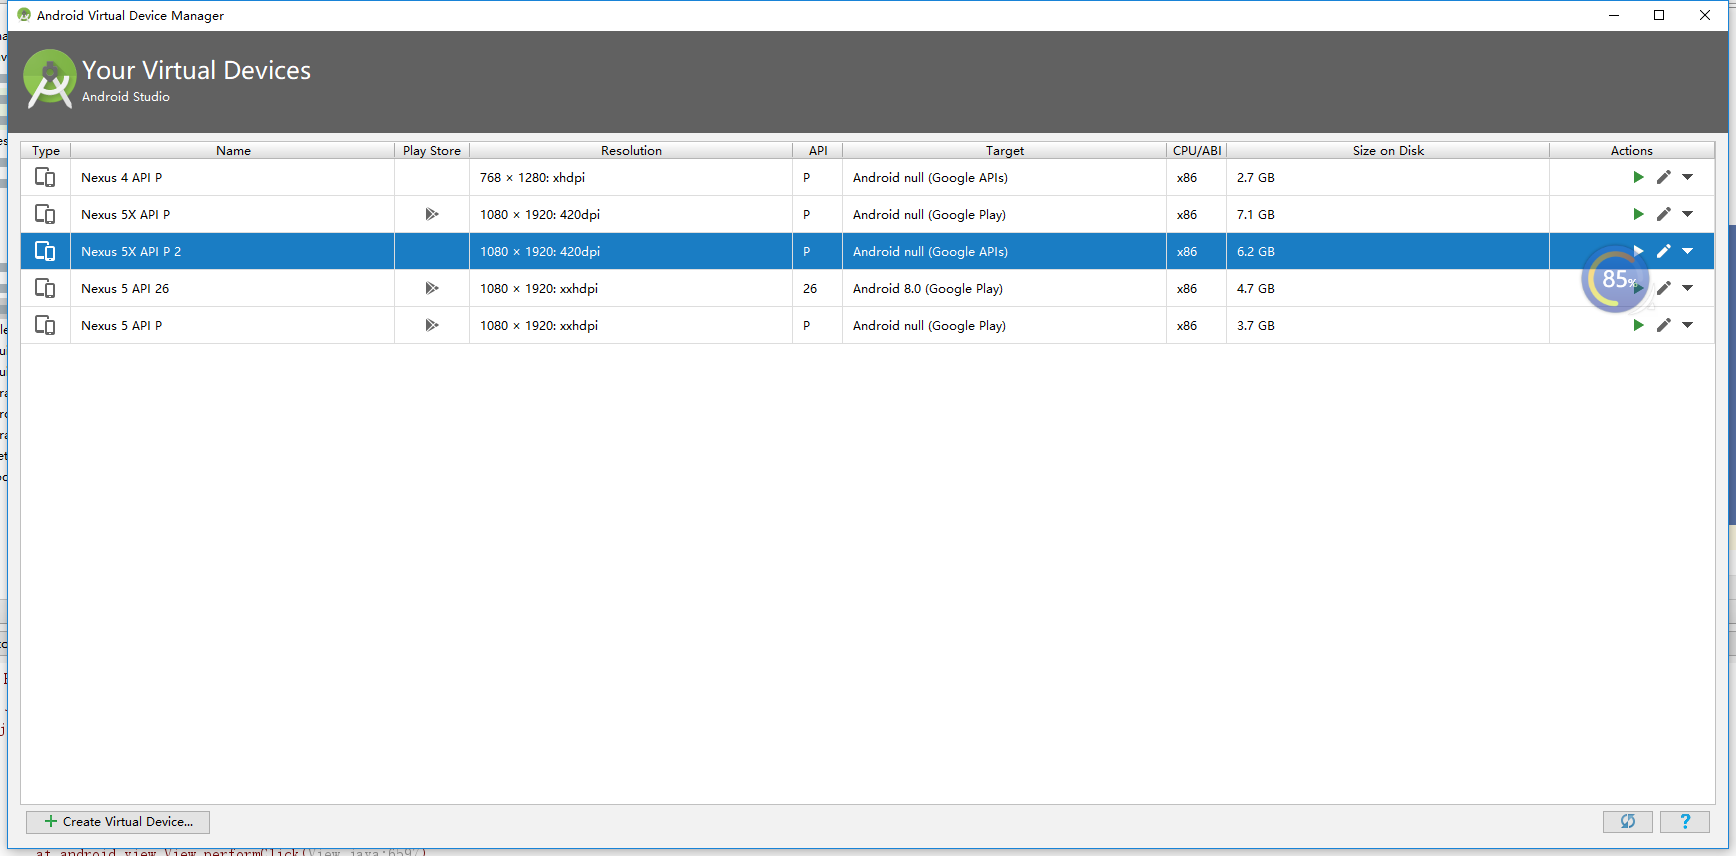Open more actions for Nexus 5 API P
Image resolution: width=1736 pixels, height=856 pixels.
[1687, 325]
